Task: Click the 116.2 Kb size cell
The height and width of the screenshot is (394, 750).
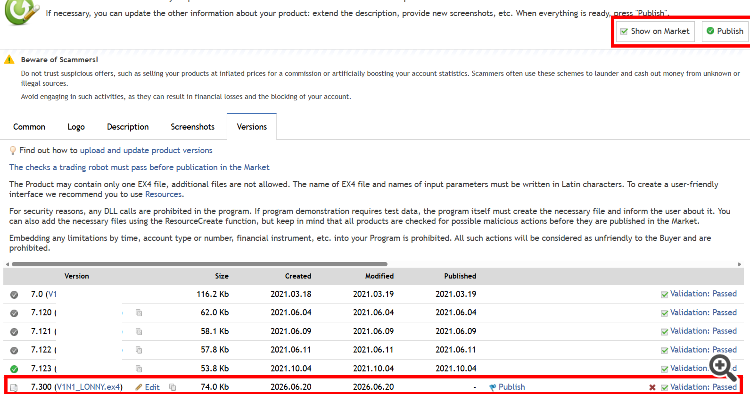Action: click(x=212, y=294)
